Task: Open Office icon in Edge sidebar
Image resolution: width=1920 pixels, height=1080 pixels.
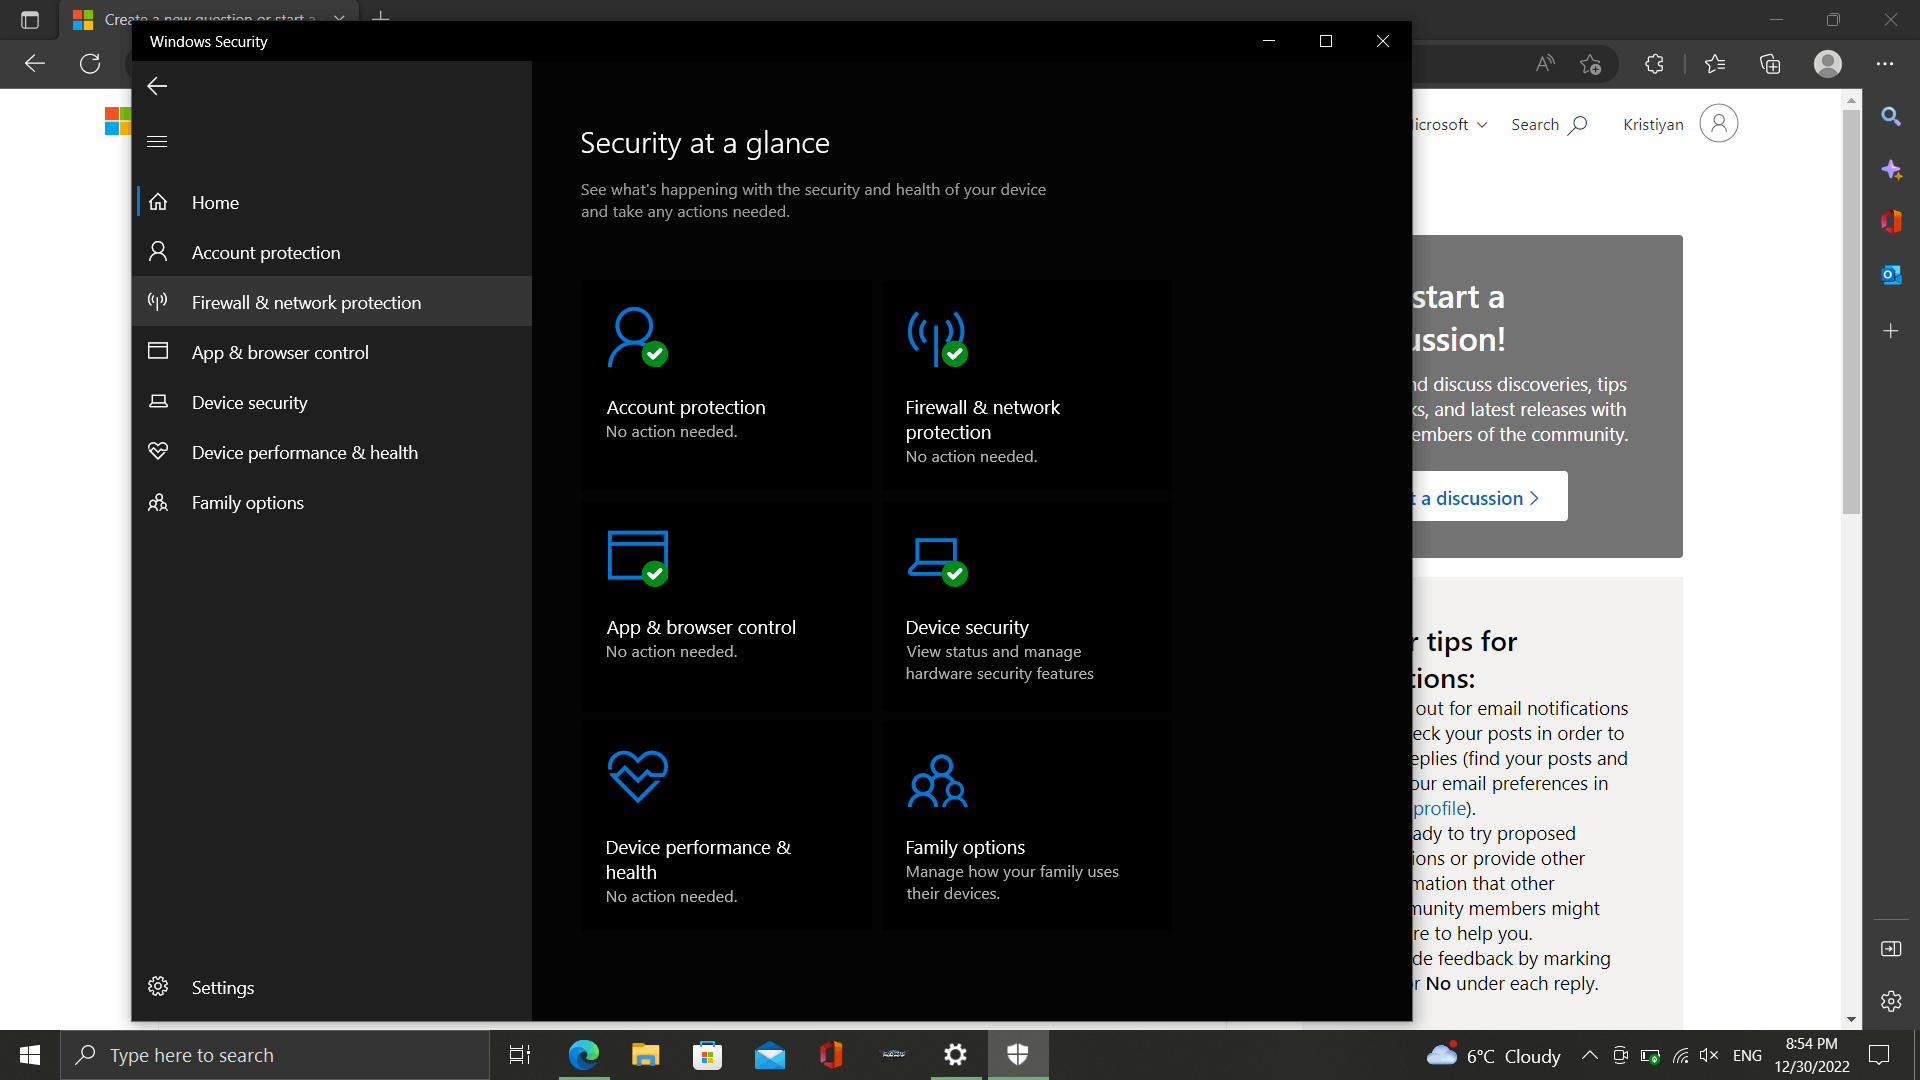Action: (1891, 221)
